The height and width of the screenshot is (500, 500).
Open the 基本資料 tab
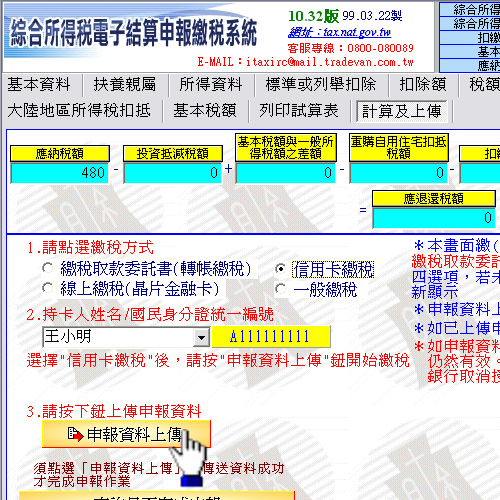(39, 84)
